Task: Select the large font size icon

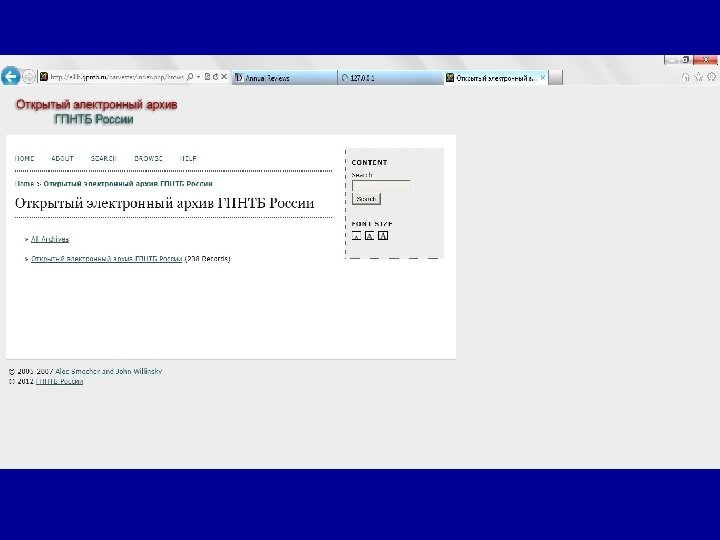Action: (x=383, y=236)
